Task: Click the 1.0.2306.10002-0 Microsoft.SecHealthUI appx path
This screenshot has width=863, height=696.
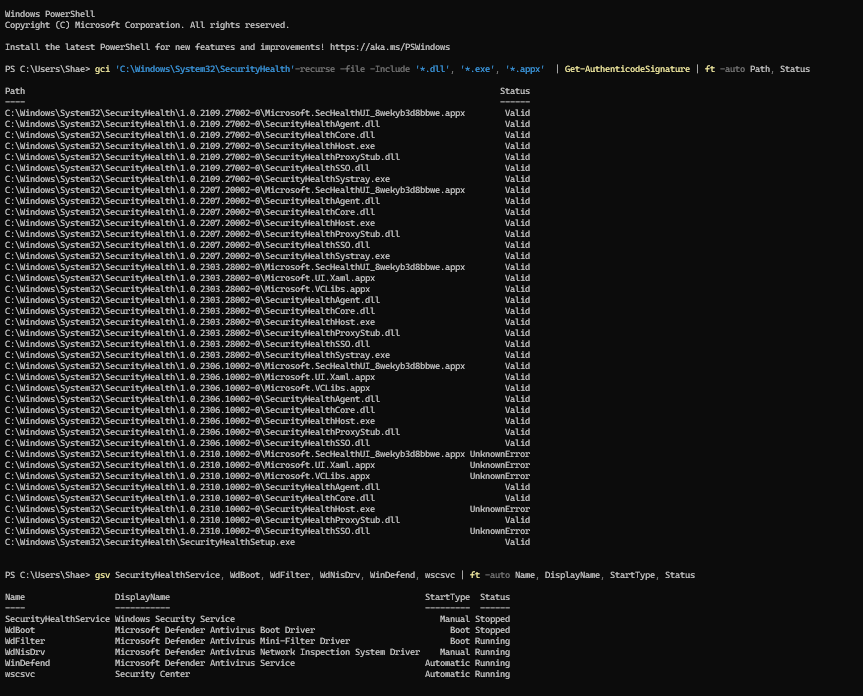Action: (235, 366)
